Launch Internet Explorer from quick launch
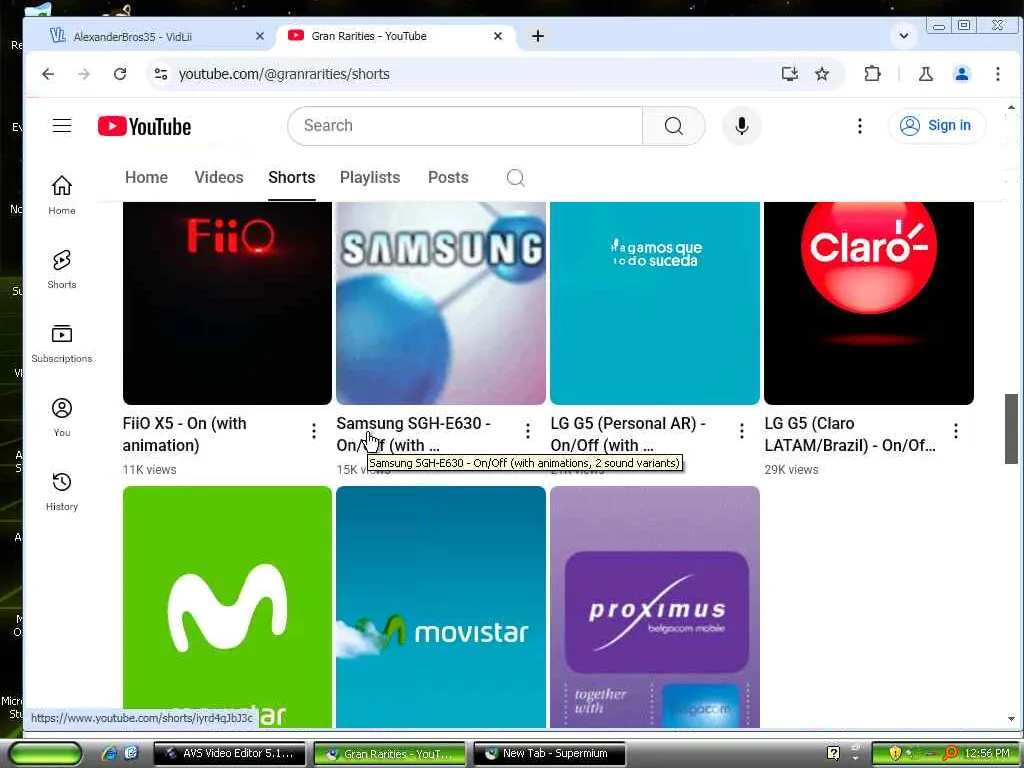1024x768 pixels. [109, 753]
